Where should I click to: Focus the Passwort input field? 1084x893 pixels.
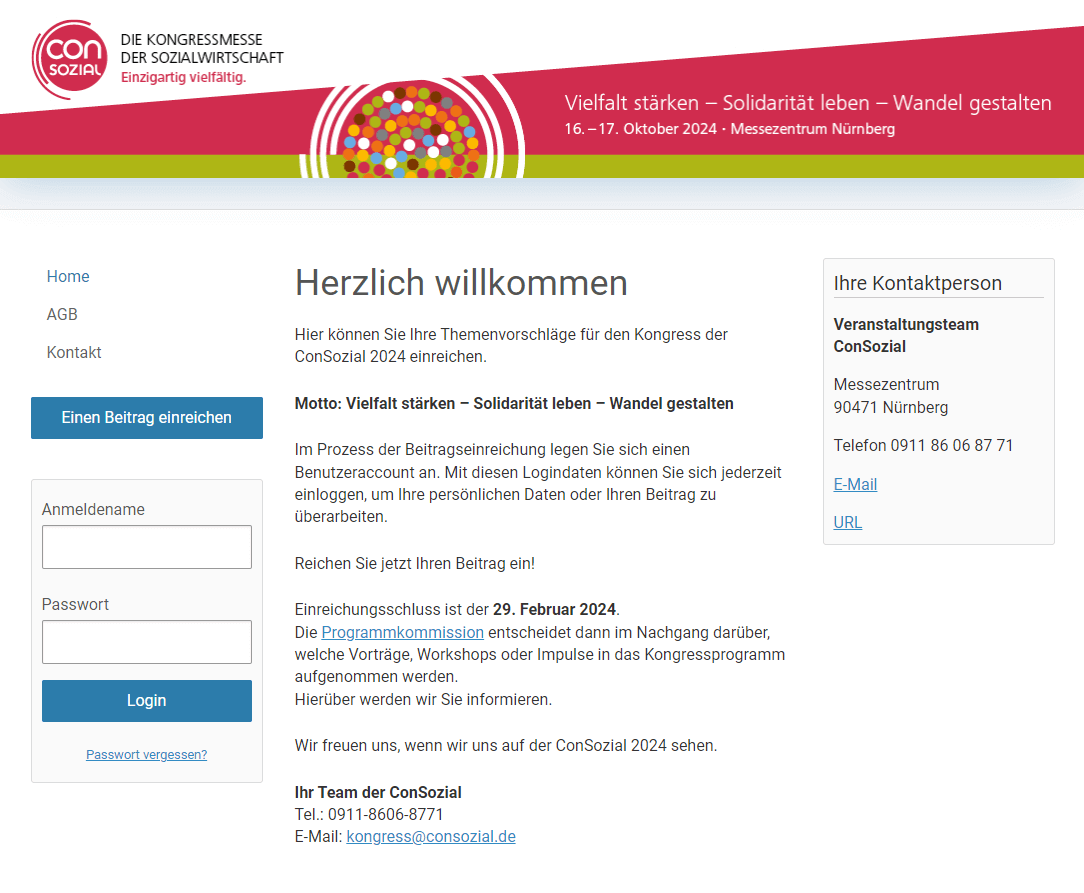[147, 641]
